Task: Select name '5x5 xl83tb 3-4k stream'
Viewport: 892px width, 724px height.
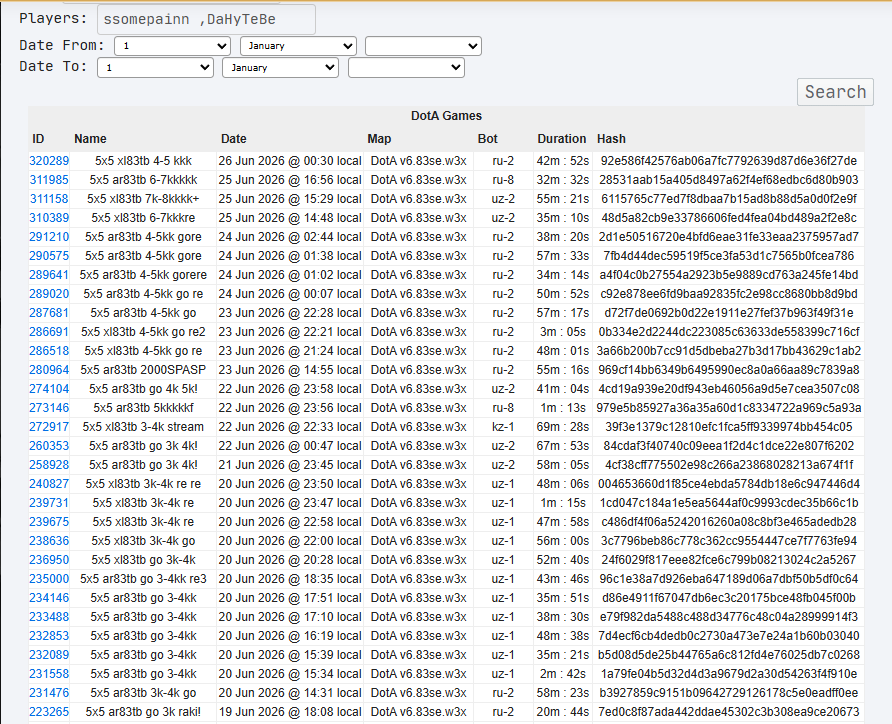Action: pyautogui.click(x=143, y=427)
